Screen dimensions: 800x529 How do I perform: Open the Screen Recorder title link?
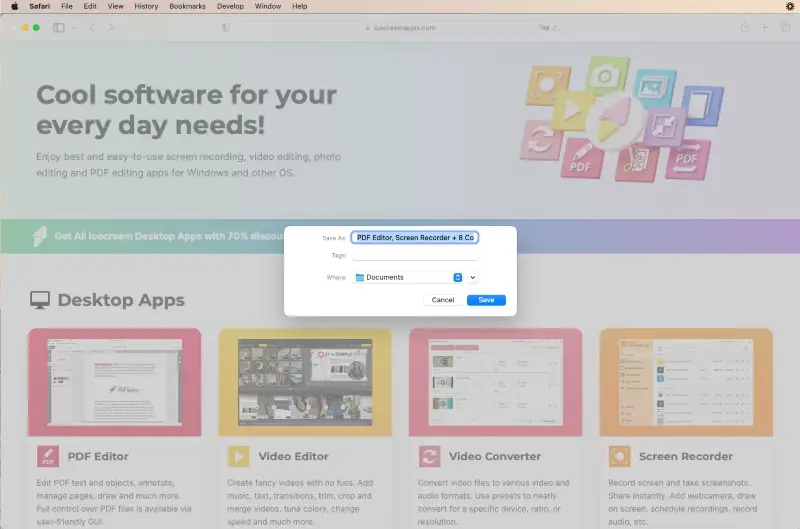pyautogui.click(x=686, y=457)
